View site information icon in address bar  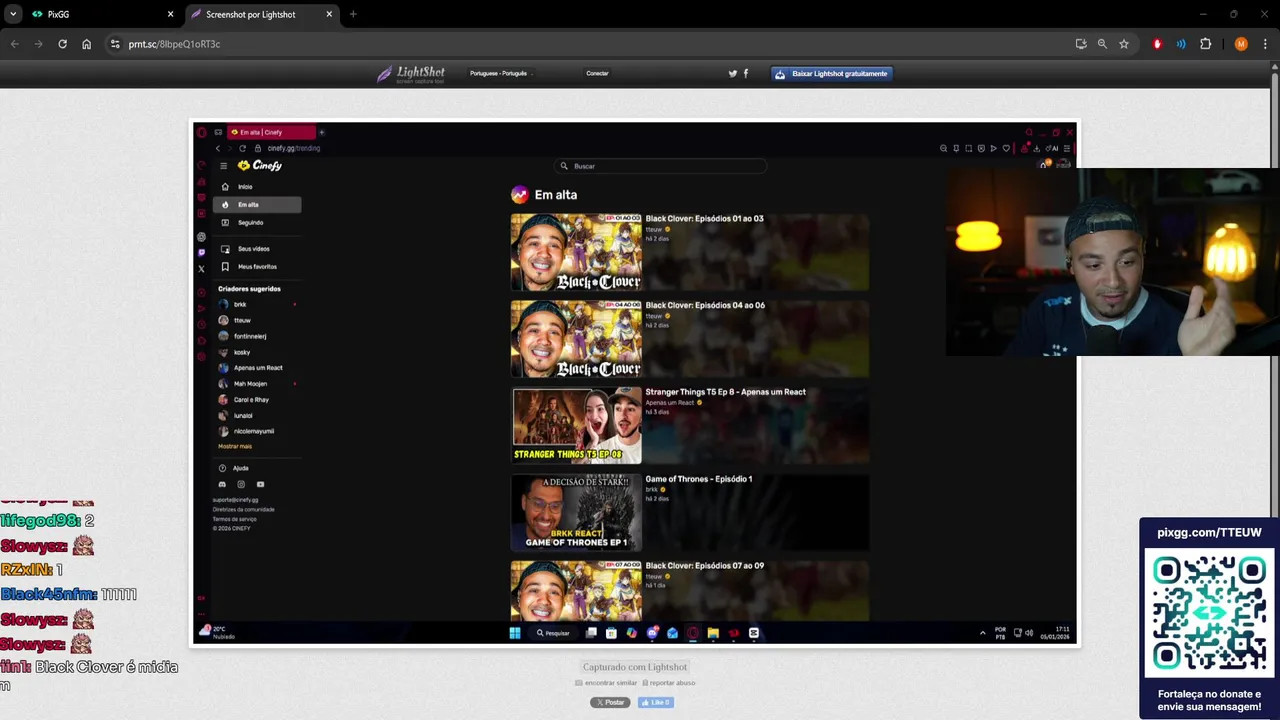coord(115,44)
